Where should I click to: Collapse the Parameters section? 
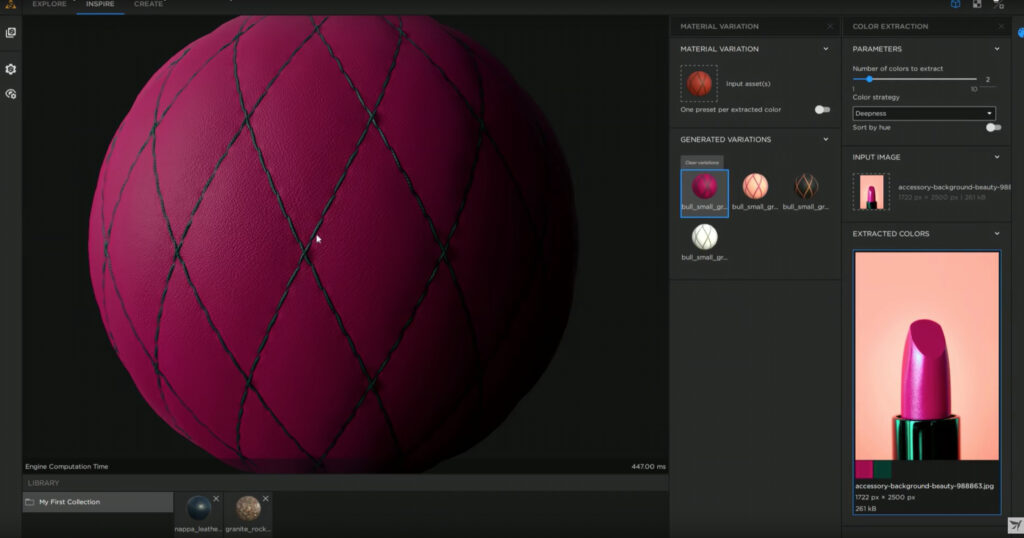pos(997,49)
